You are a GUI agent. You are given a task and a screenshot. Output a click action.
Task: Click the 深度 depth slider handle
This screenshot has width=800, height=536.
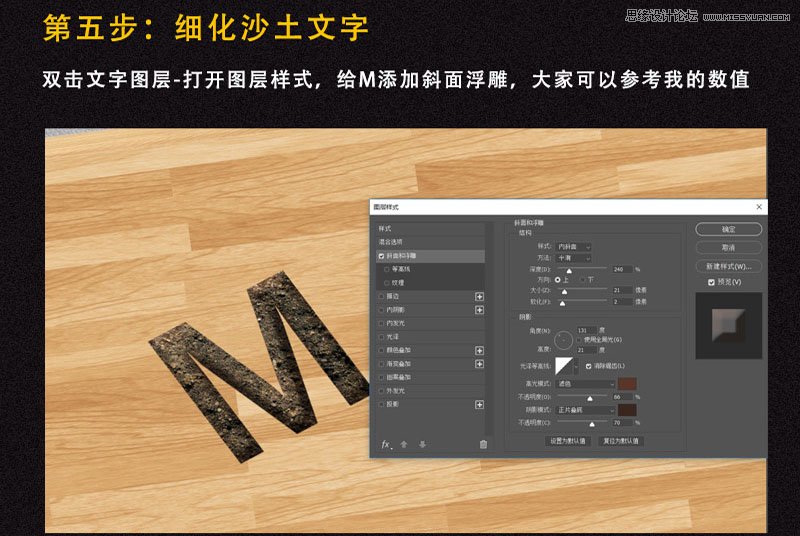569,270
